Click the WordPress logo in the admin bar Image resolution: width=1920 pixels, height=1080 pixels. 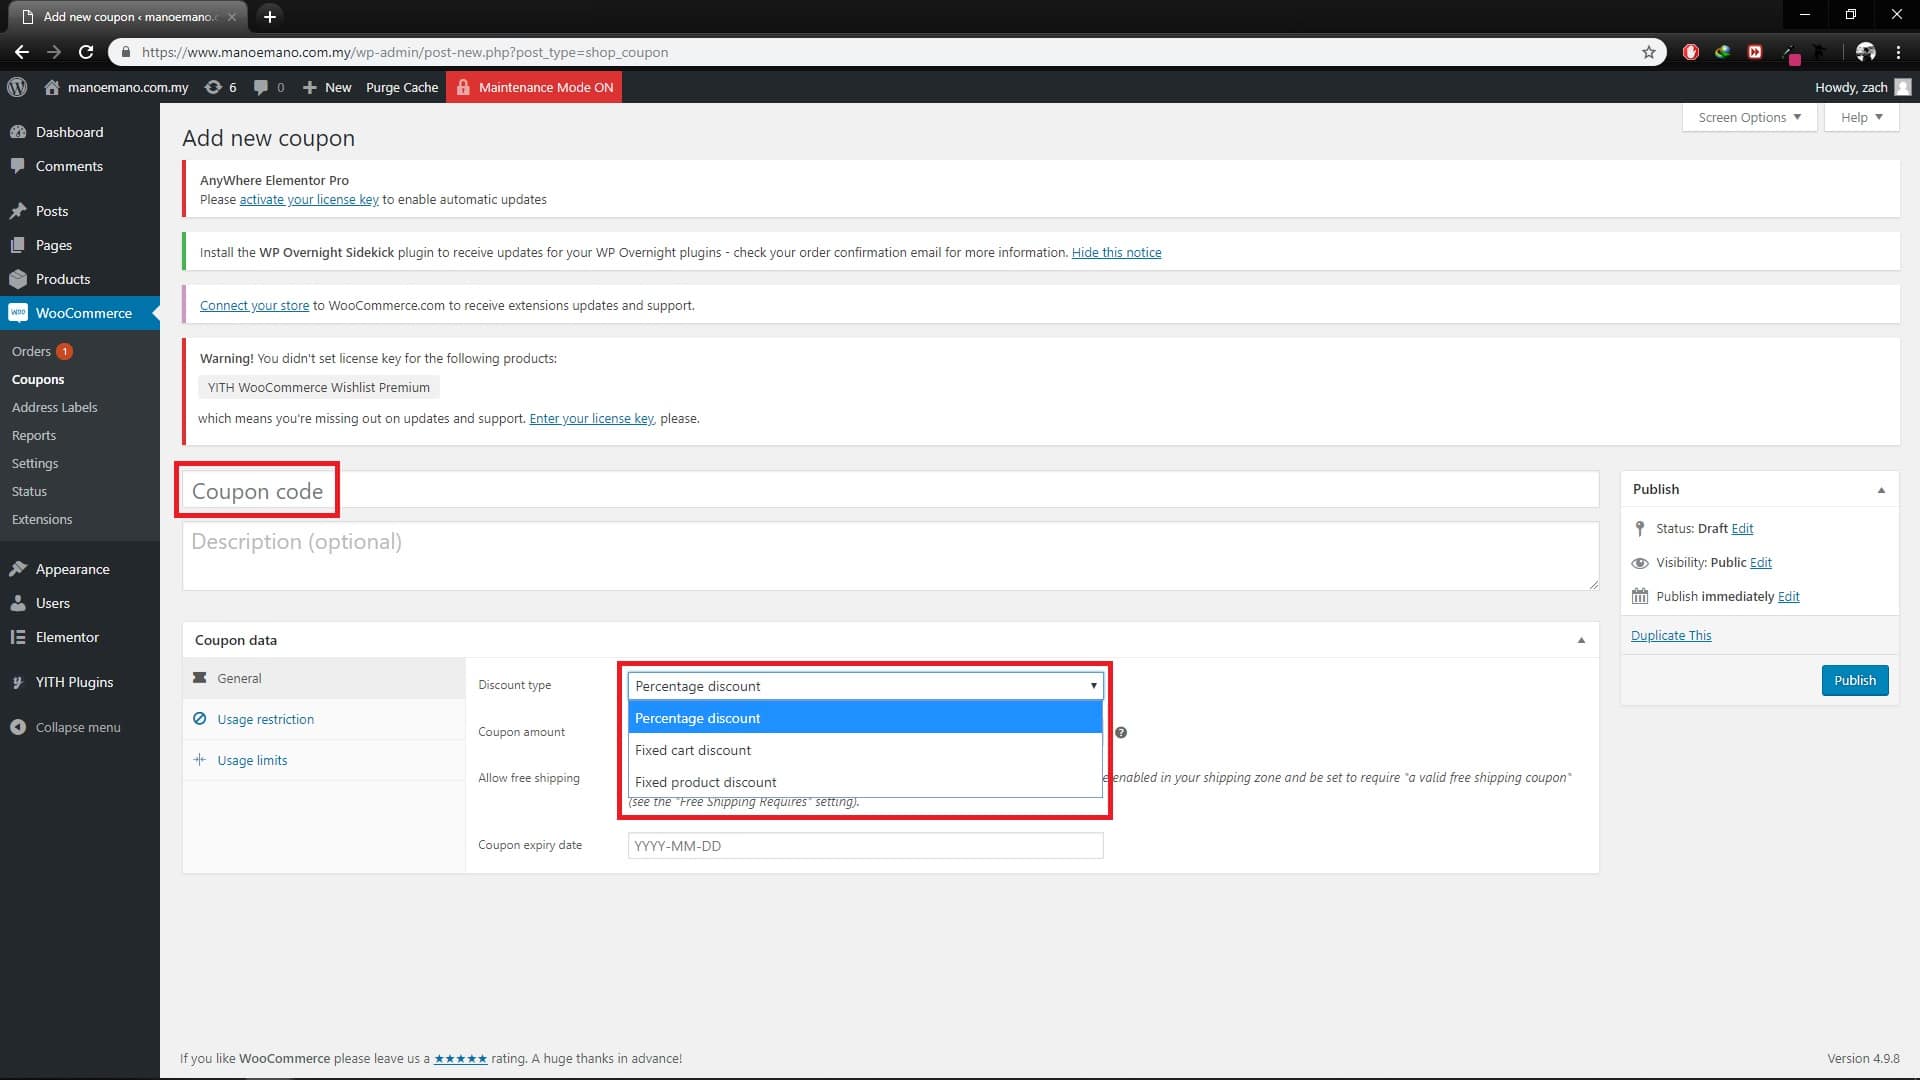tap(17, 87)
